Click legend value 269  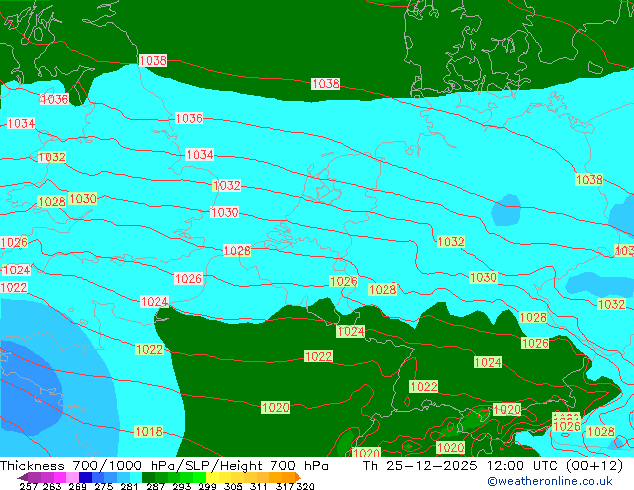[78, 486]
